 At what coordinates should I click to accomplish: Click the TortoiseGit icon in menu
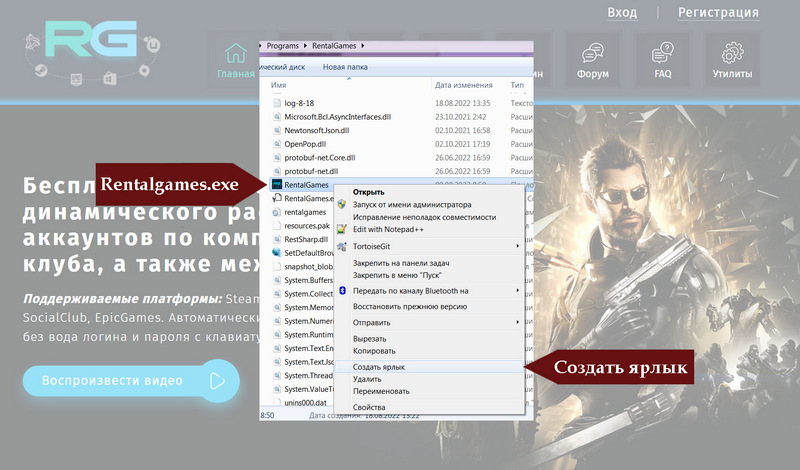point(342,246)
